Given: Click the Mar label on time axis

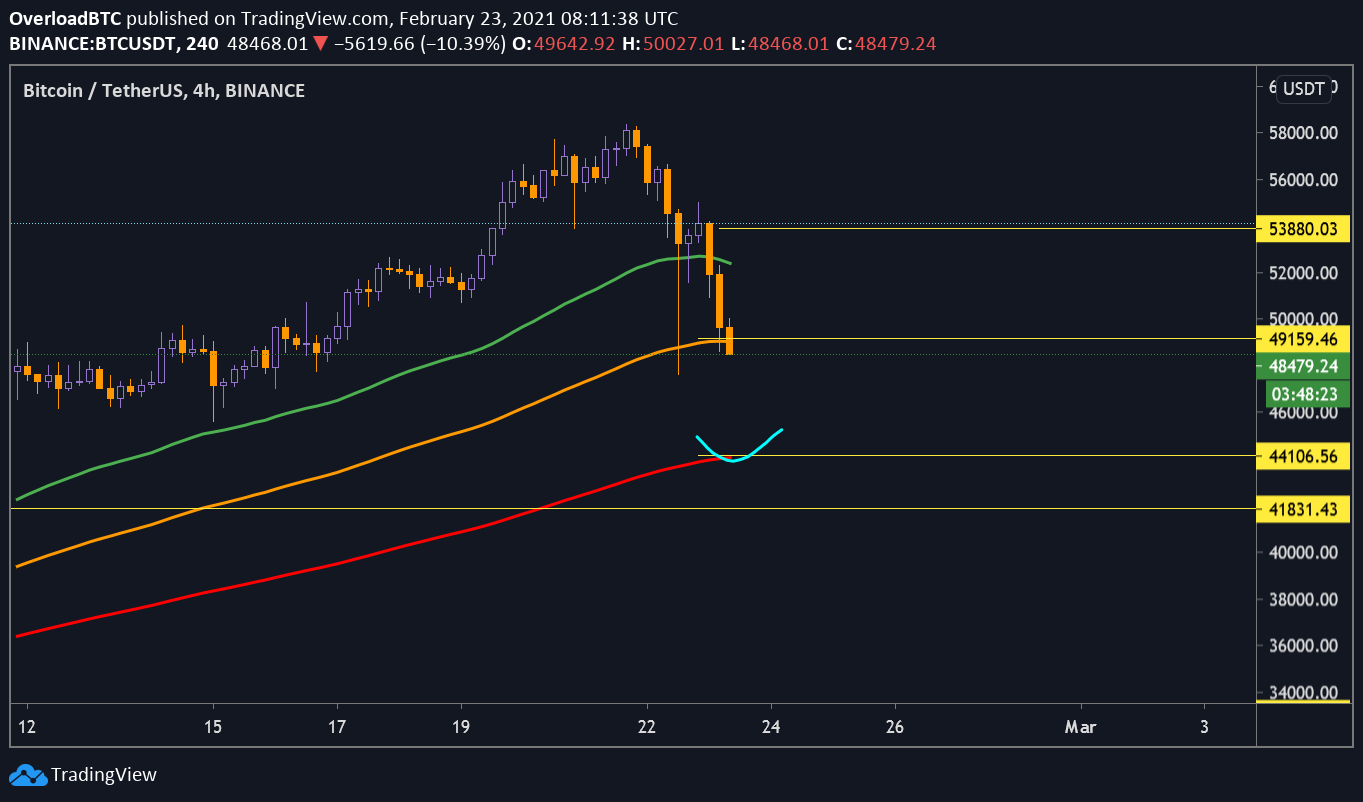Looking at the screenshot, I should point(1081,727).
